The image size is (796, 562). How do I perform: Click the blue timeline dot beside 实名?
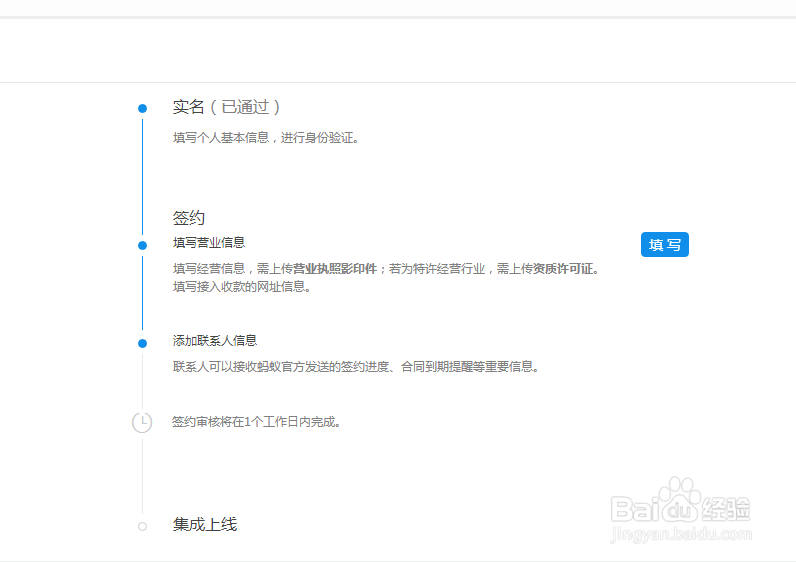(x=143, y=108)
